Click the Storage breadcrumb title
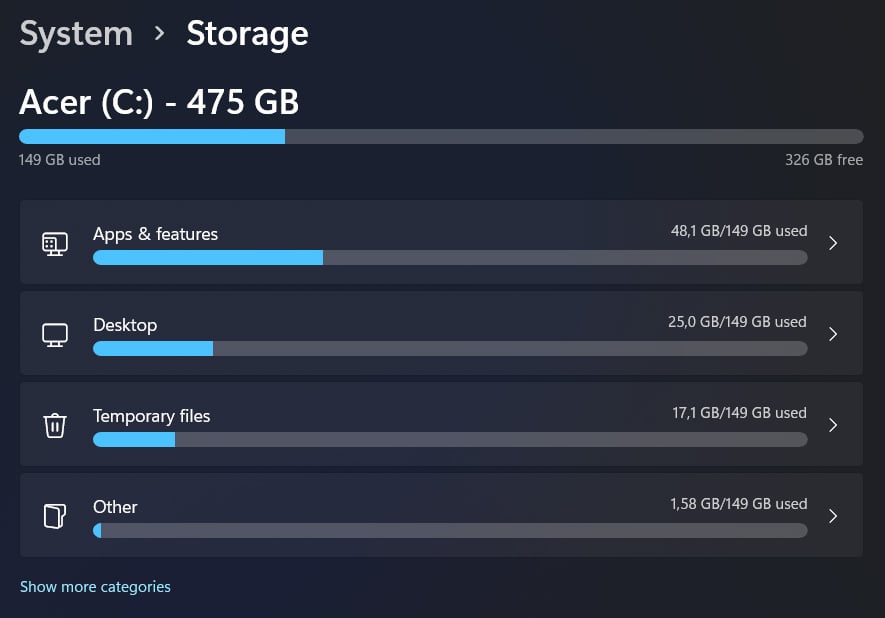The height and width of the screenshot is (618, 885). click(x=247, y=34)
